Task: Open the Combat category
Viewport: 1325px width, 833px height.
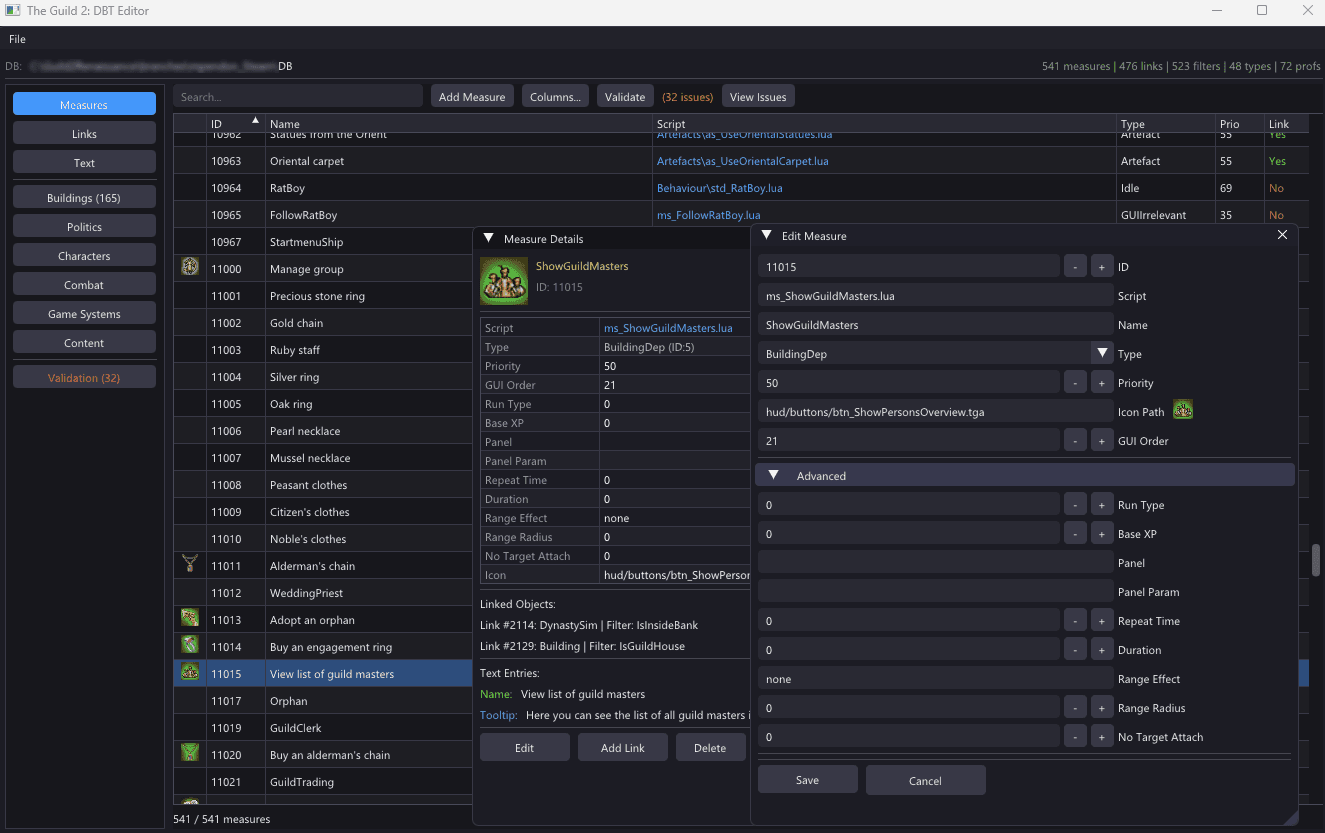Action: point(84,284)
